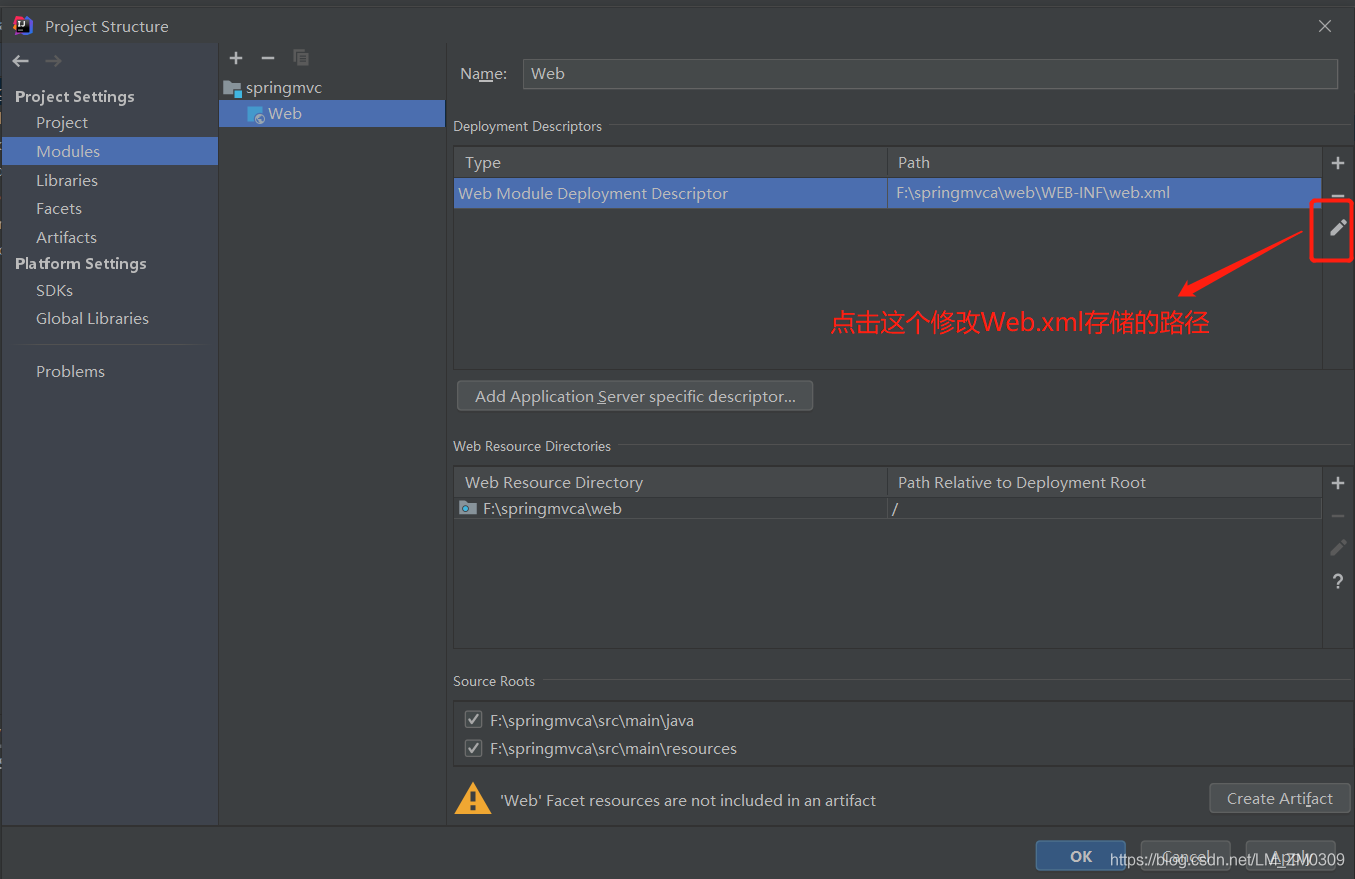1355x879 pixels.
Task: Click the Path column header
Action: point(1104,162)
